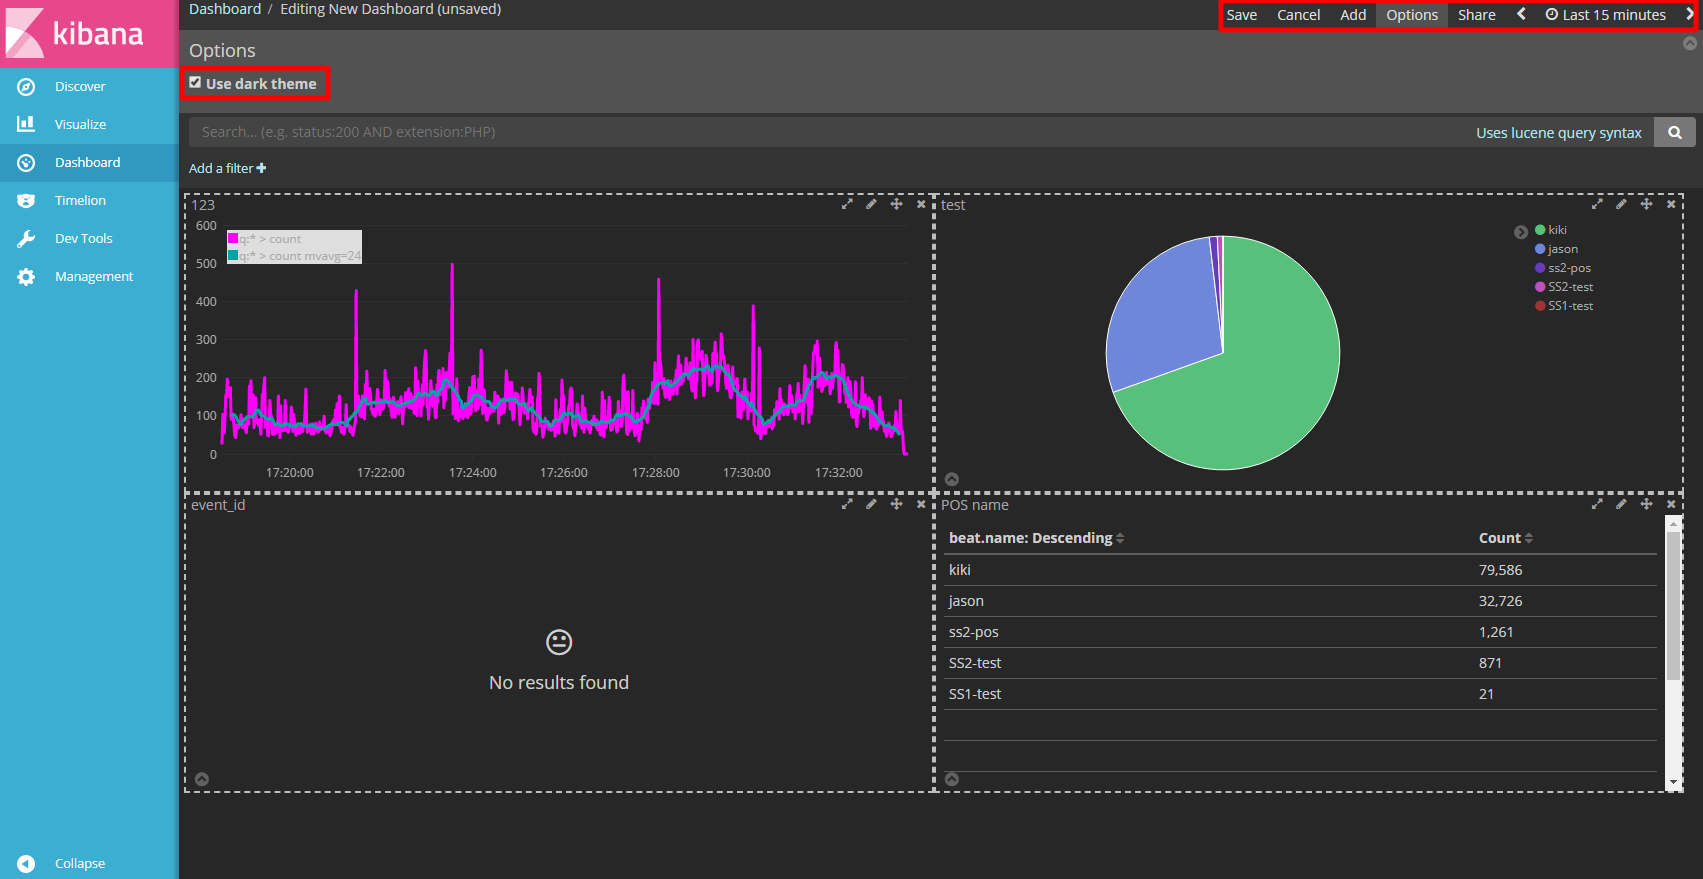This screenshot has width=1703, height=879.
Task: Open the Timelion mask icon
Action: click(26, 201)
